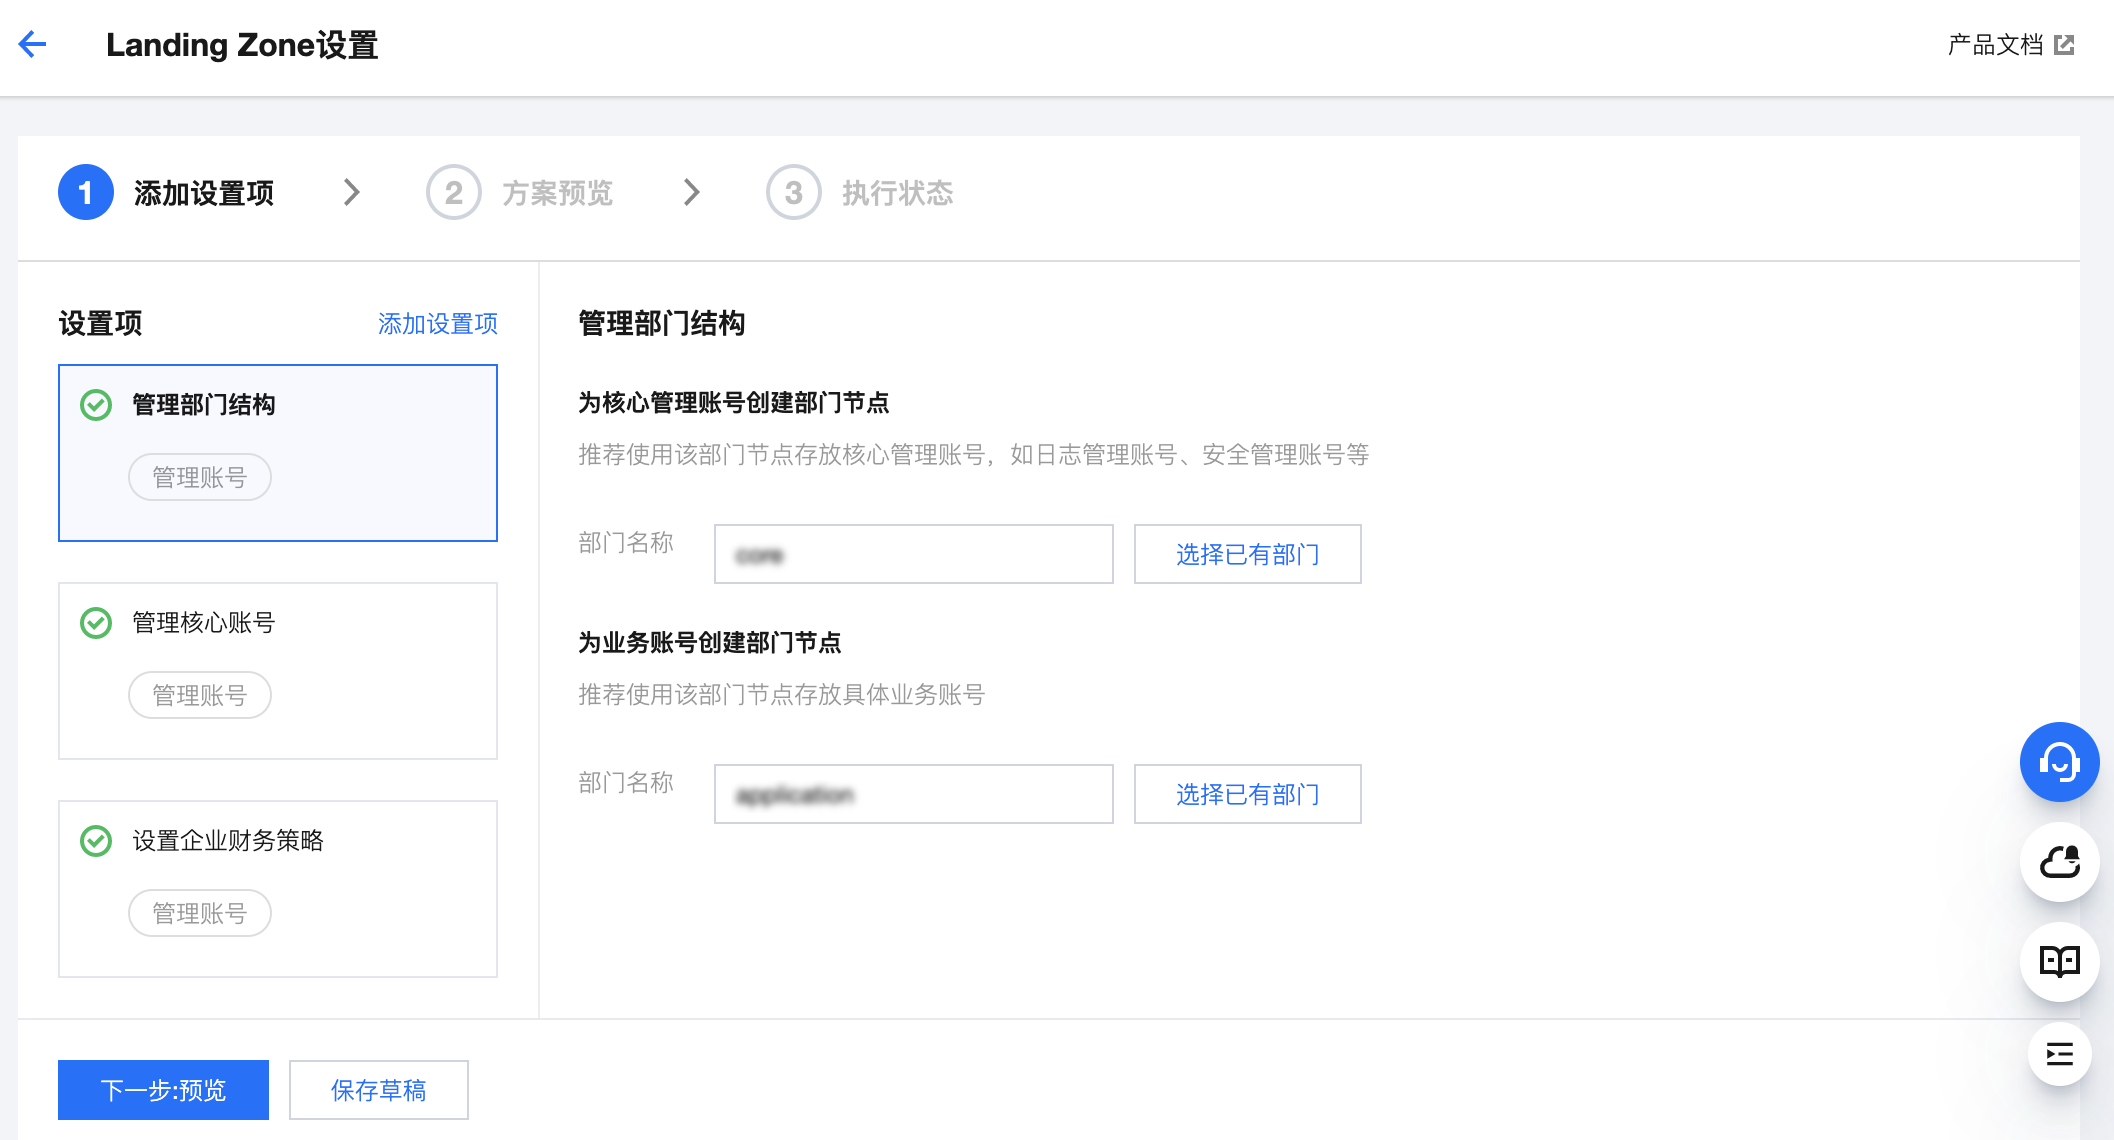Click the 添加设置项 link
The height and width of the screenshot is (1140, 2114).
coord(437,324)
